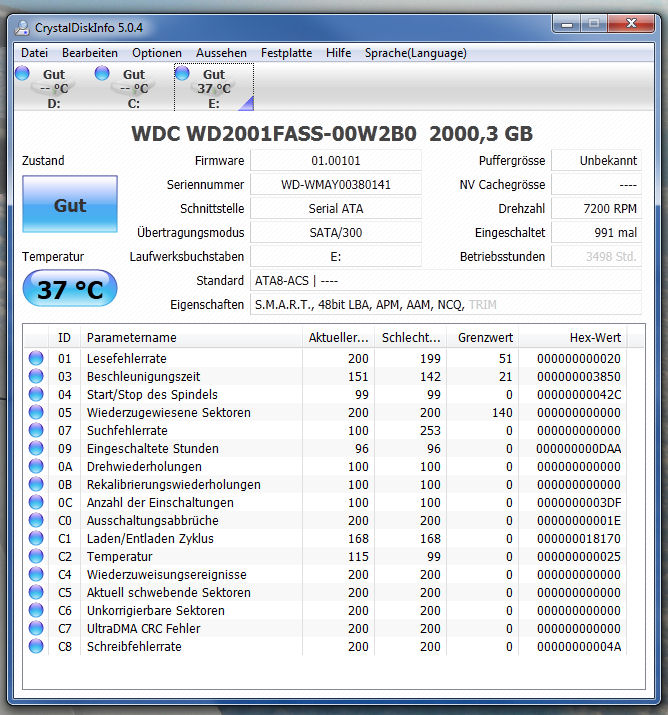Click the status orb for Laden/Entladen Zyklus
The image size is (668, 715).
point(36,538)
